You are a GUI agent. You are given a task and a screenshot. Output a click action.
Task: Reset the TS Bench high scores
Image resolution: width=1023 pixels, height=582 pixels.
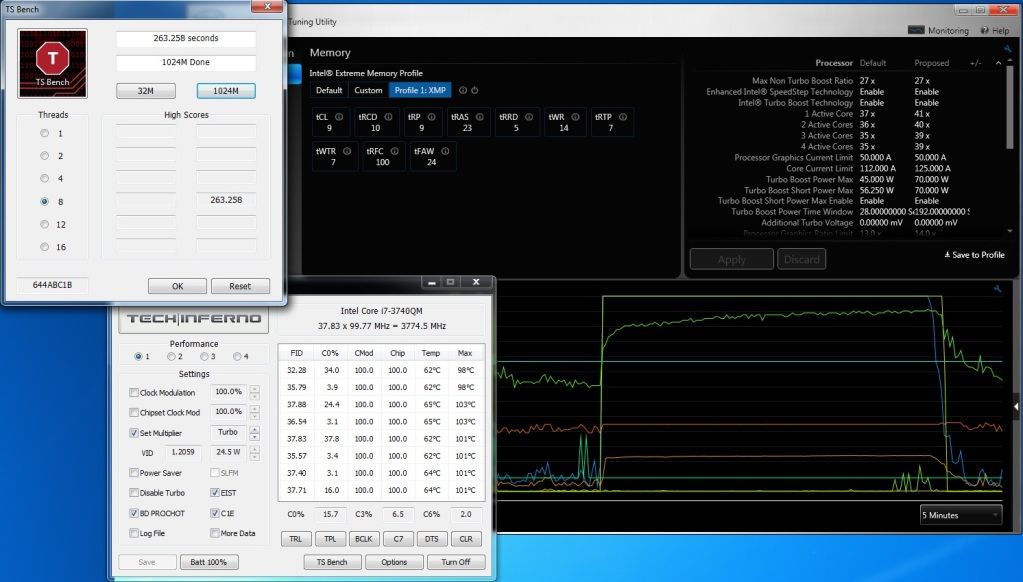pos(240,286)
